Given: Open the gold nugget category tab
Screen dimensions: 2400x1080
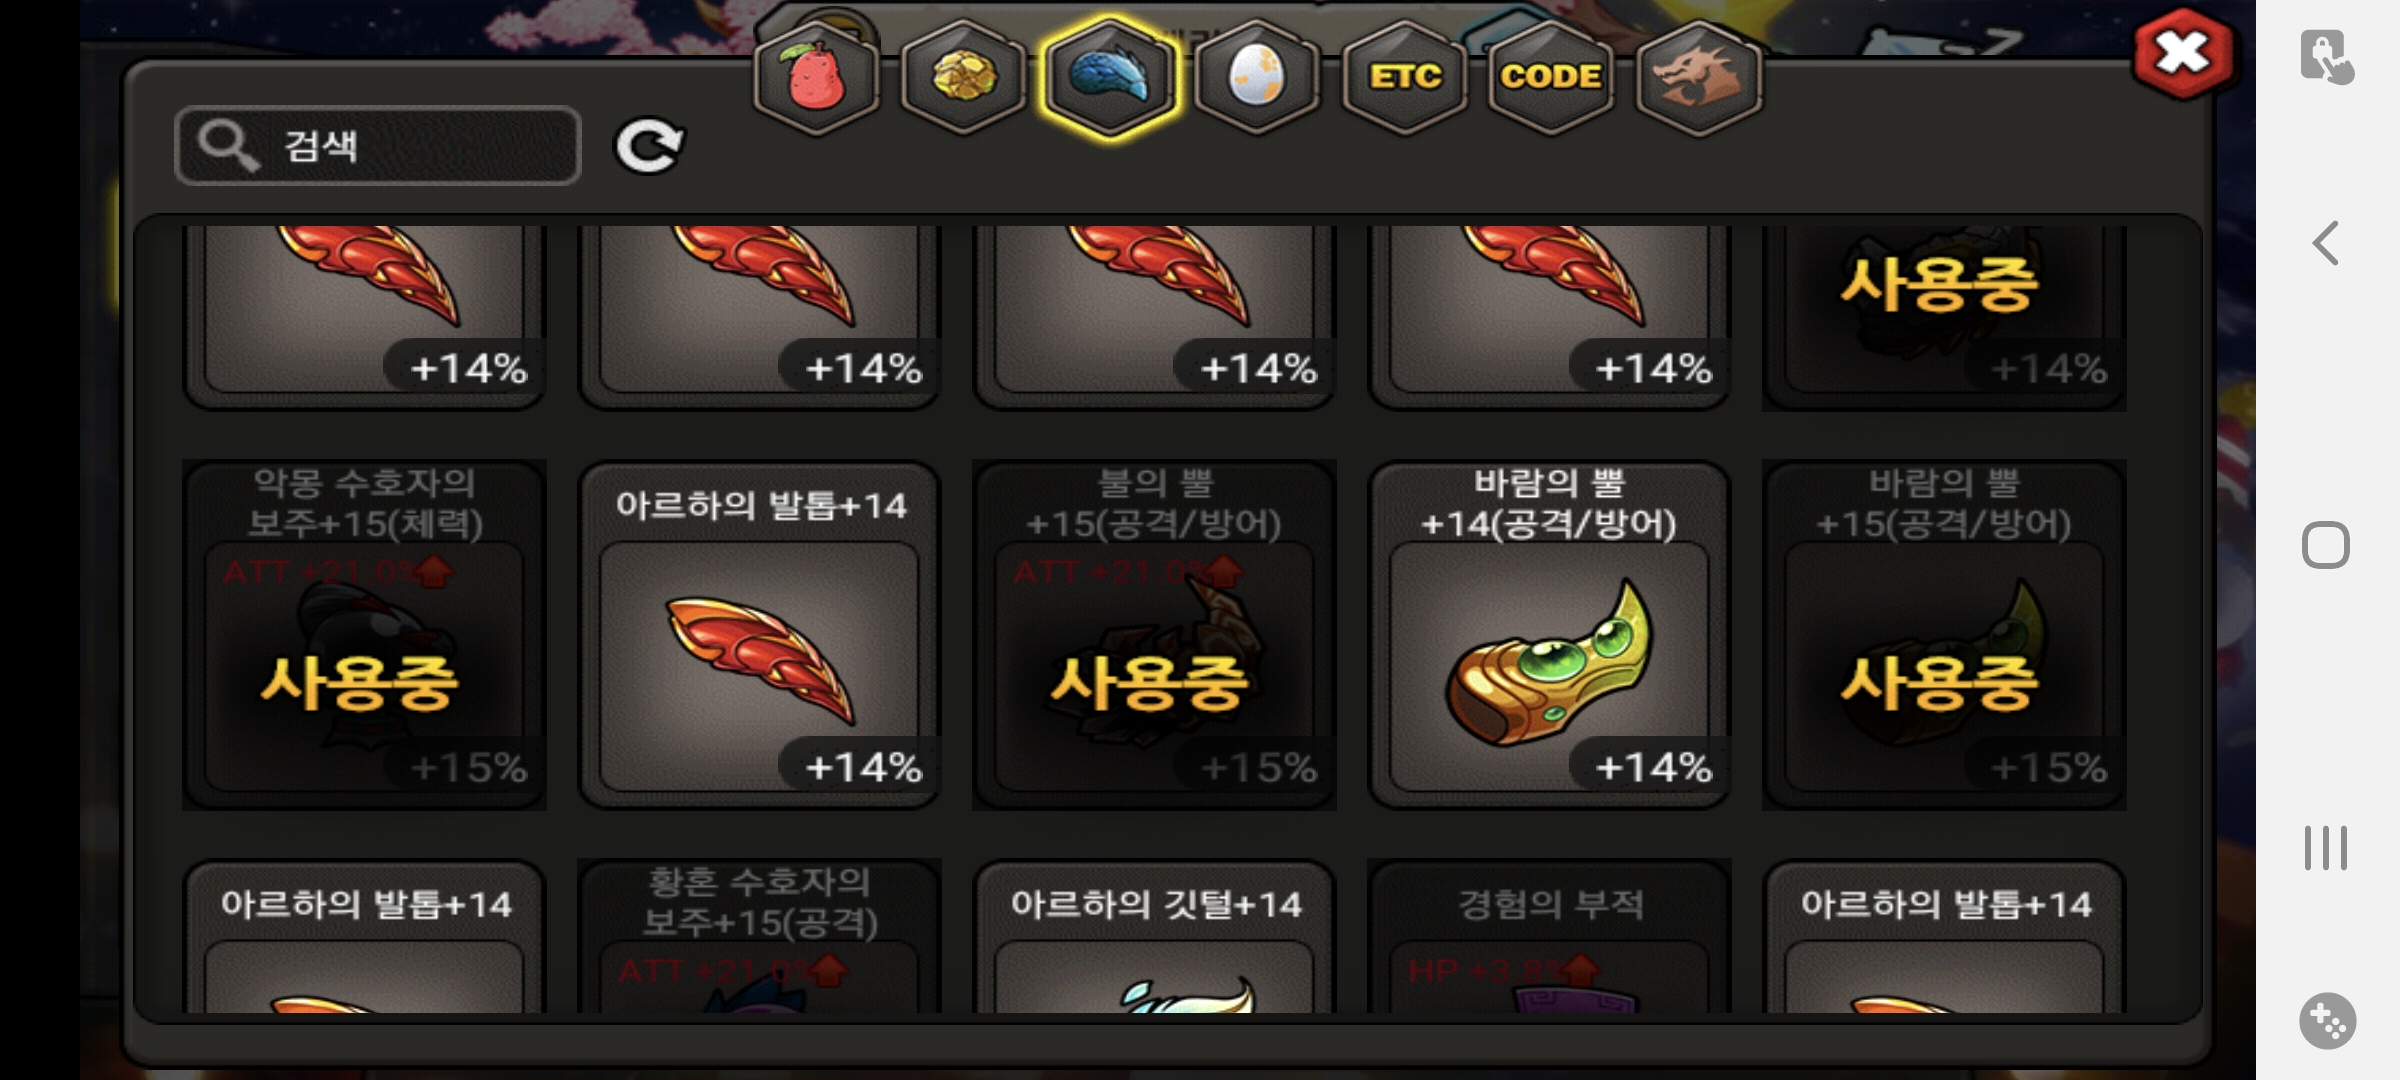Looking at the screenshot, I should [963, 77].
